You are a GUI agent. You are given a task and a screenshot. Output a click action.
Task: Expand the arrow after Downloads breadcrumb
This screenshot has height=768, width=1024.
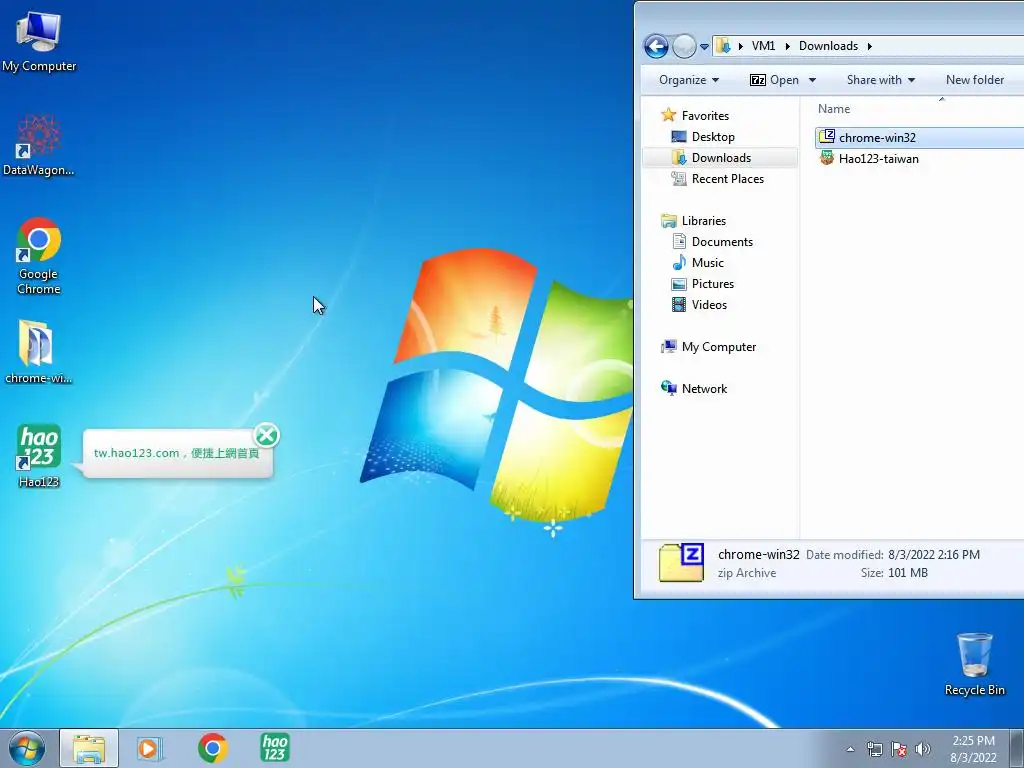870,46
